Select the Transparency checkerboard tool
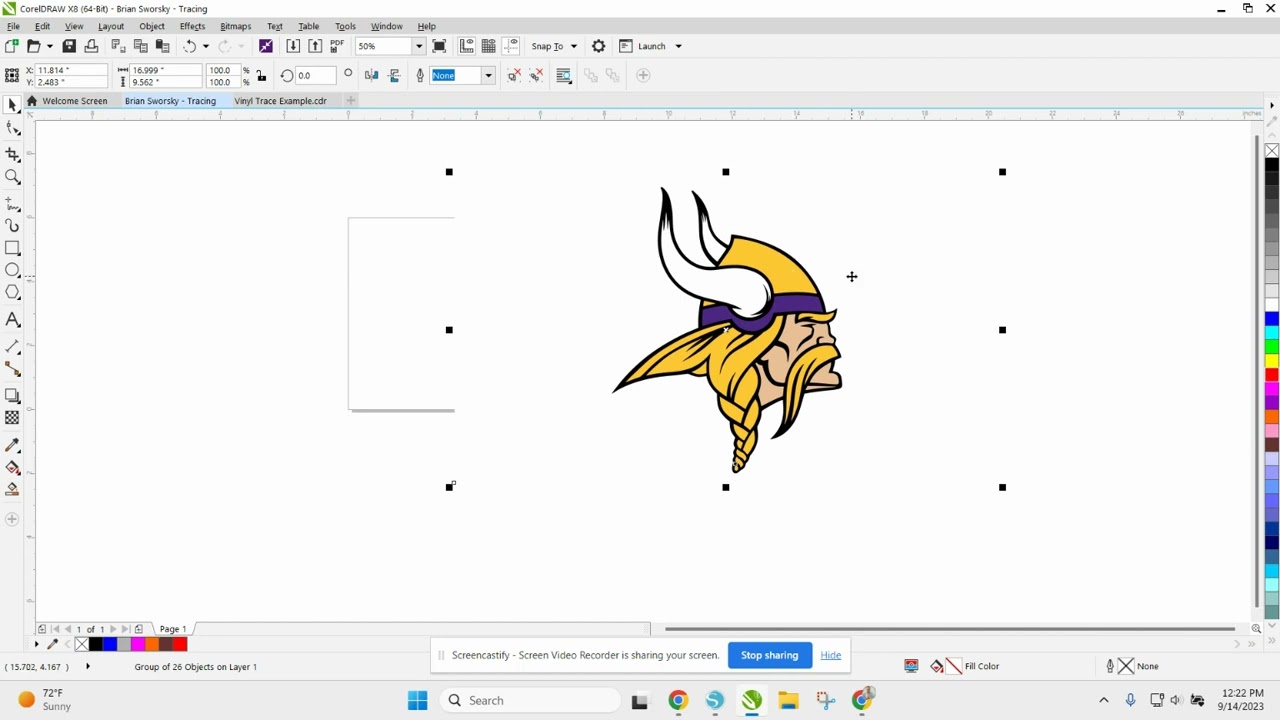The image size is (1280, 720). (12, 418)
